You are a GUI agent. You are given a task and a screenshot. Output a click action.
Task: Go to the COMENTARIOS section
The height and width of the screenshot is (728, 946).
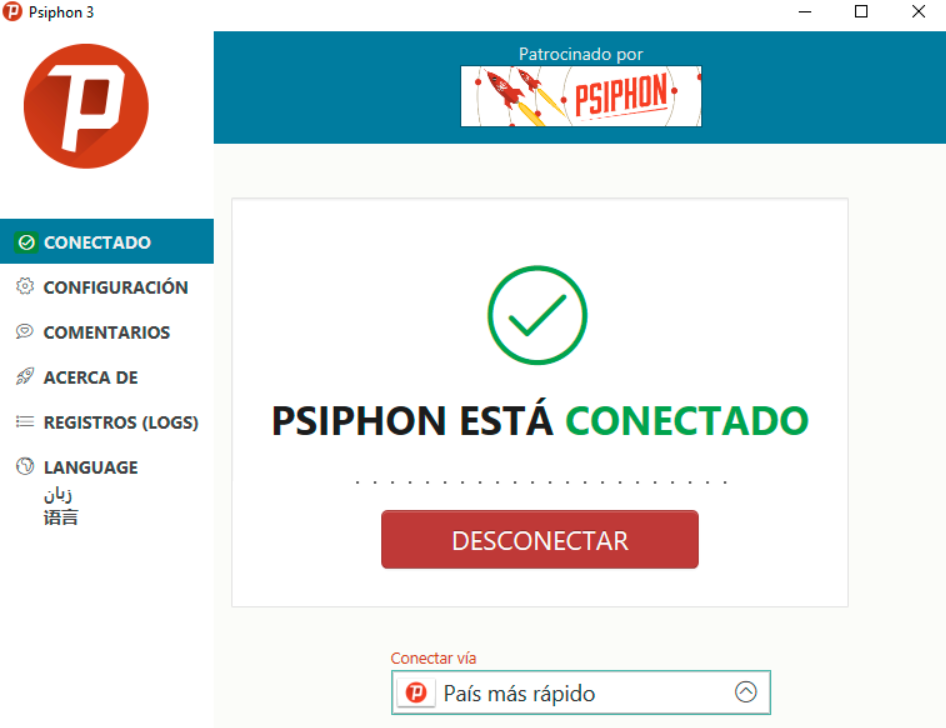[107, 332]
